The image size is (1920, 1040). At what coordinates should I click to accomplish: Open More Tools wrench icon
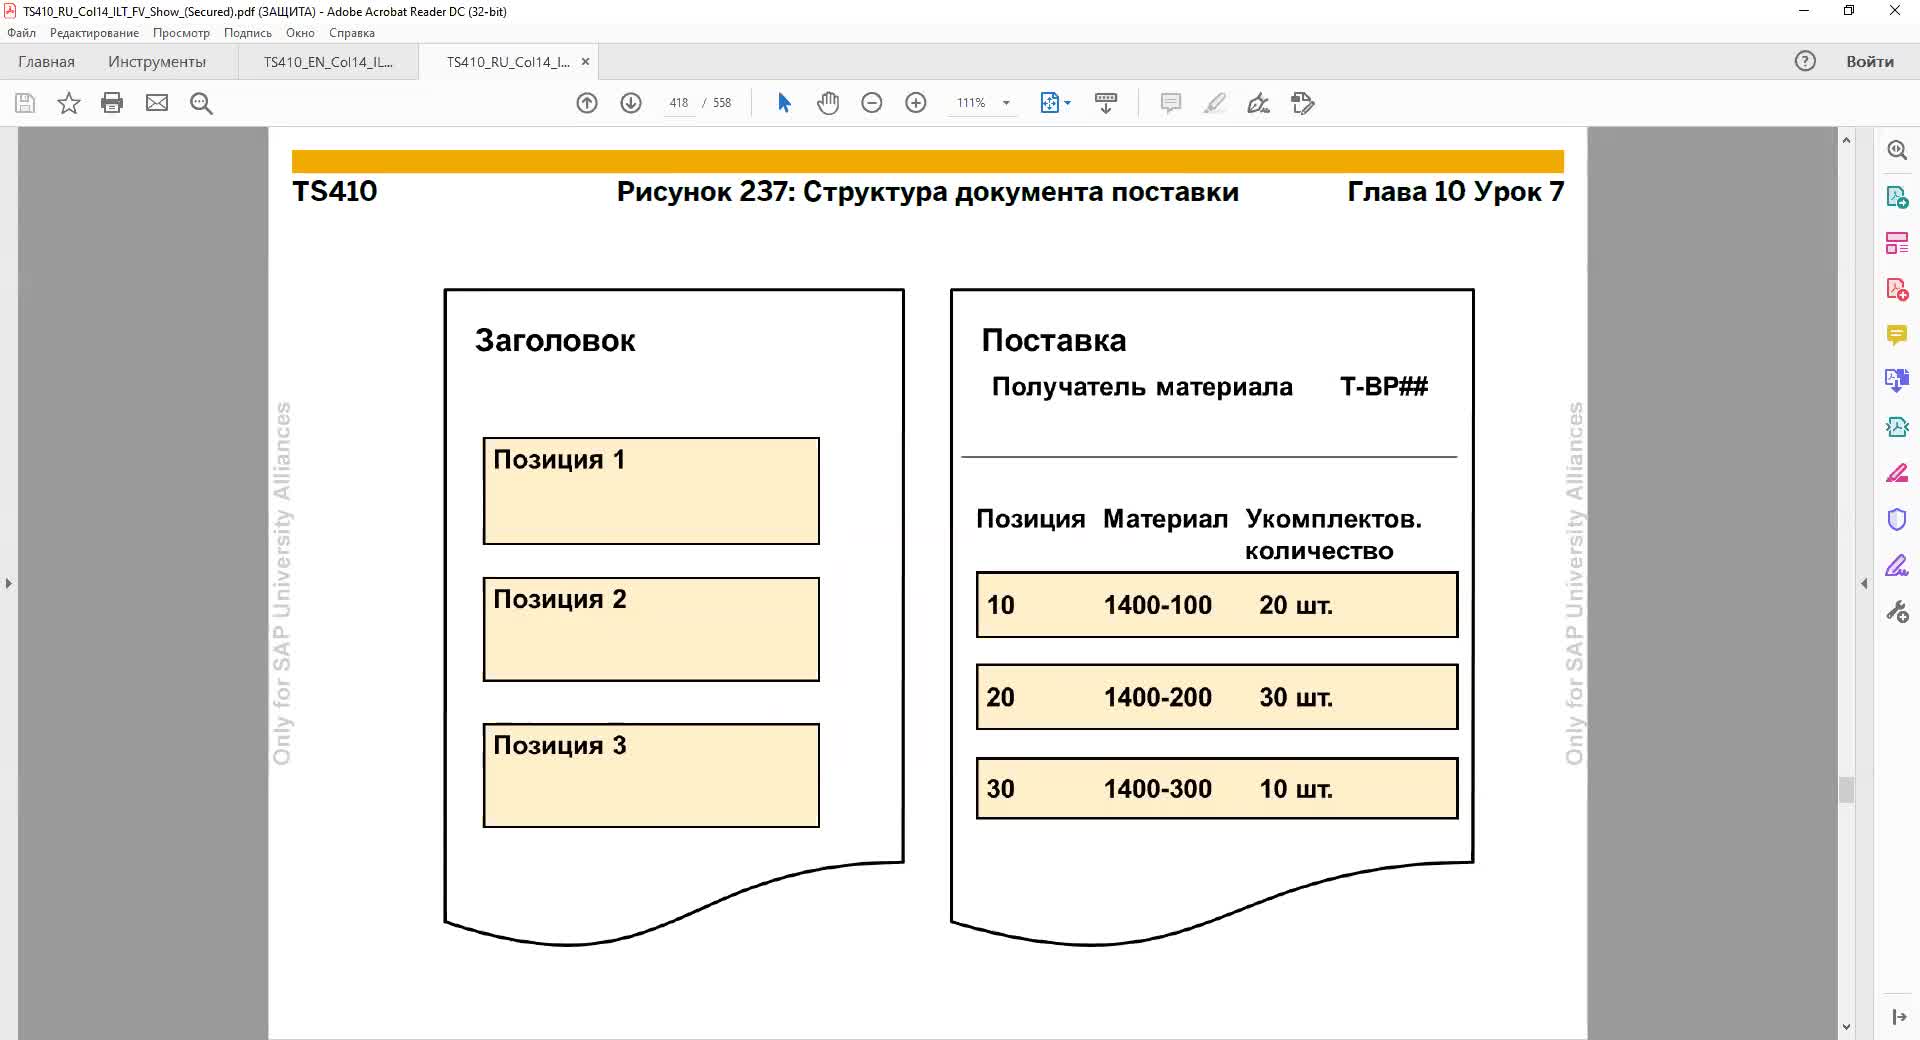[1897, 612]
